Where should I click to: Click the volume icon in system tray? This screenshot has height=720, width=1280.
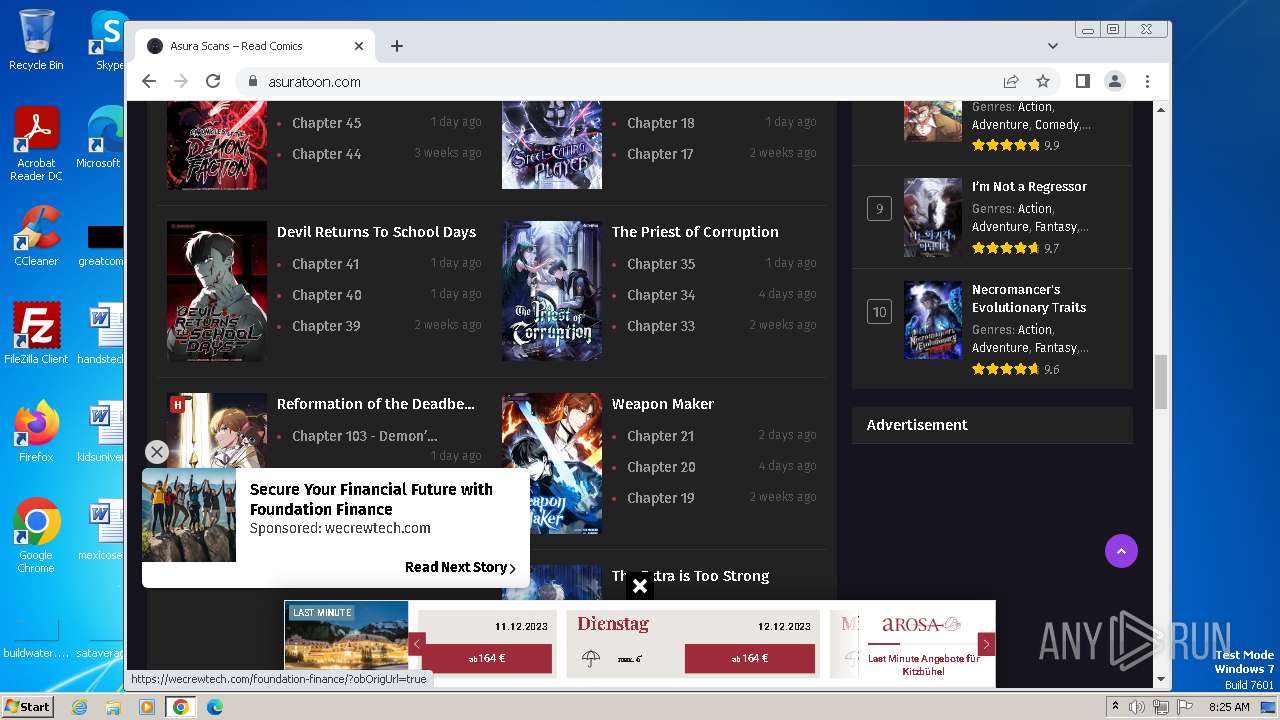(1137, 707)
